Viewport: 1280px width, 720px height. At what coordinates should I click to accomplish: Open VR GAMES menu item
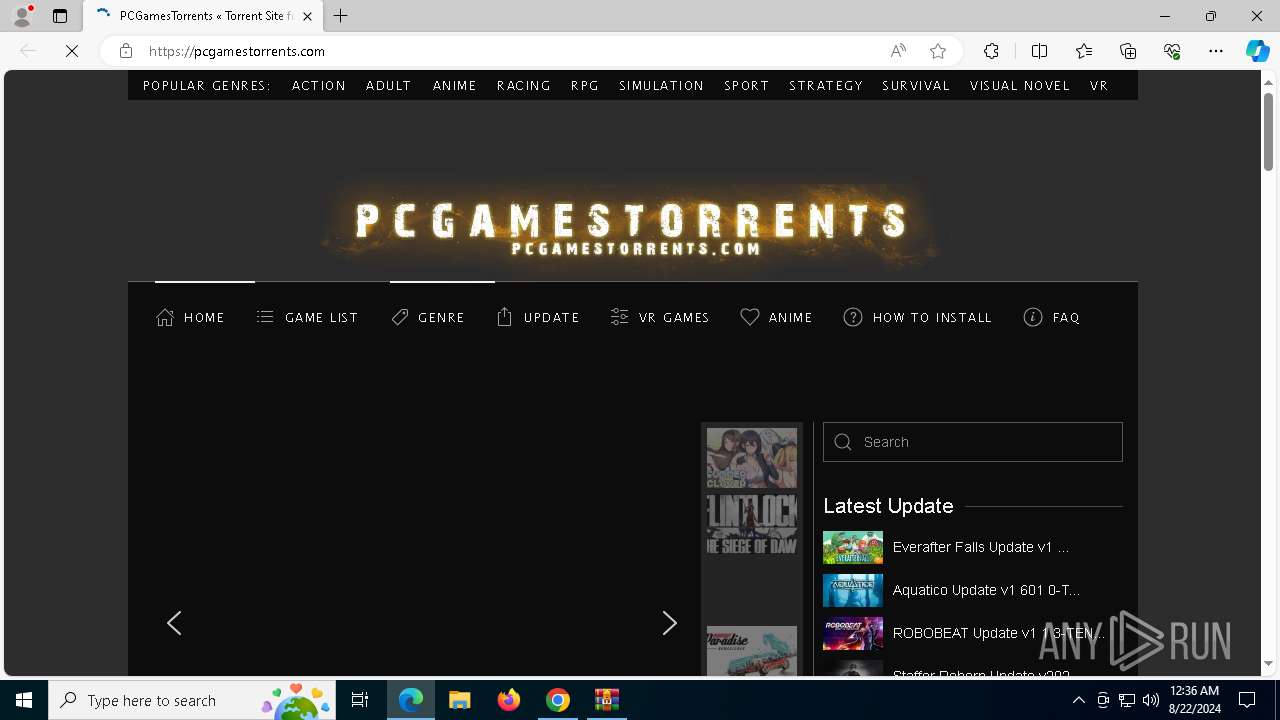660,317
